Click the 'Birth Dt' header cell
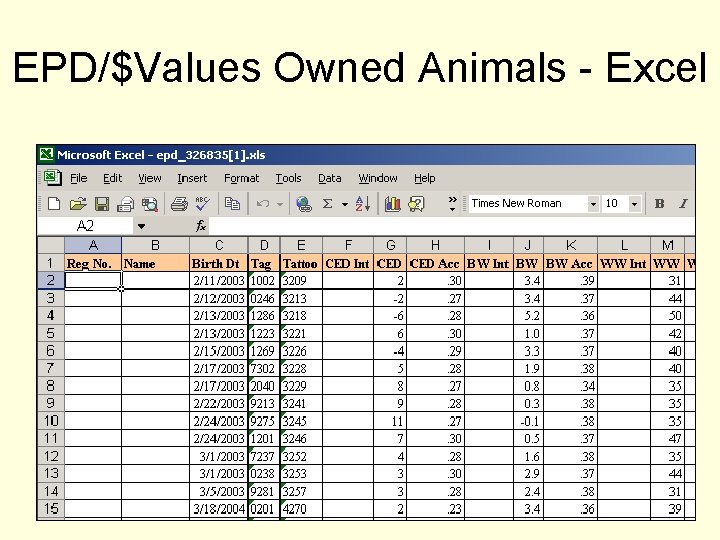720x540 pixels. point(219,263)
